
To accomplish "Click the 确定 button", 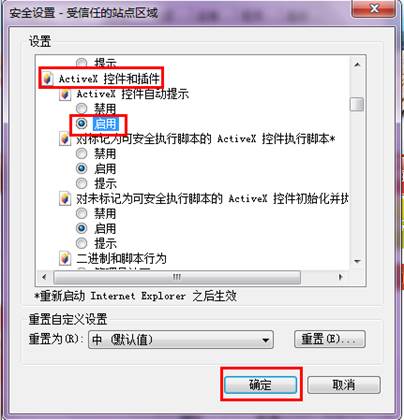I will coord(261,385).
